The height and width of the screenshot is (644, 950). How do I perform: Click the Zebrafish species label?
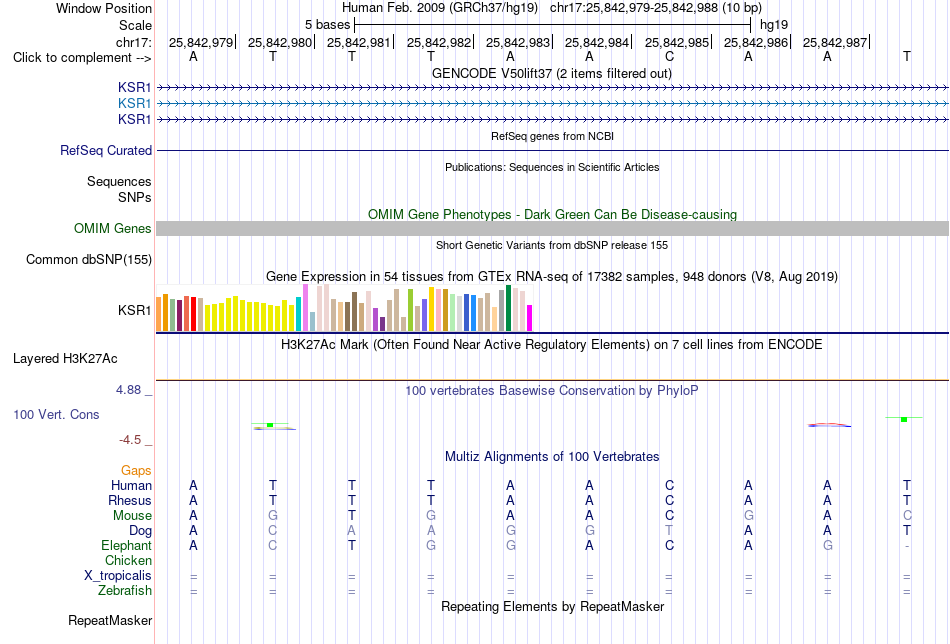(125, 590)
